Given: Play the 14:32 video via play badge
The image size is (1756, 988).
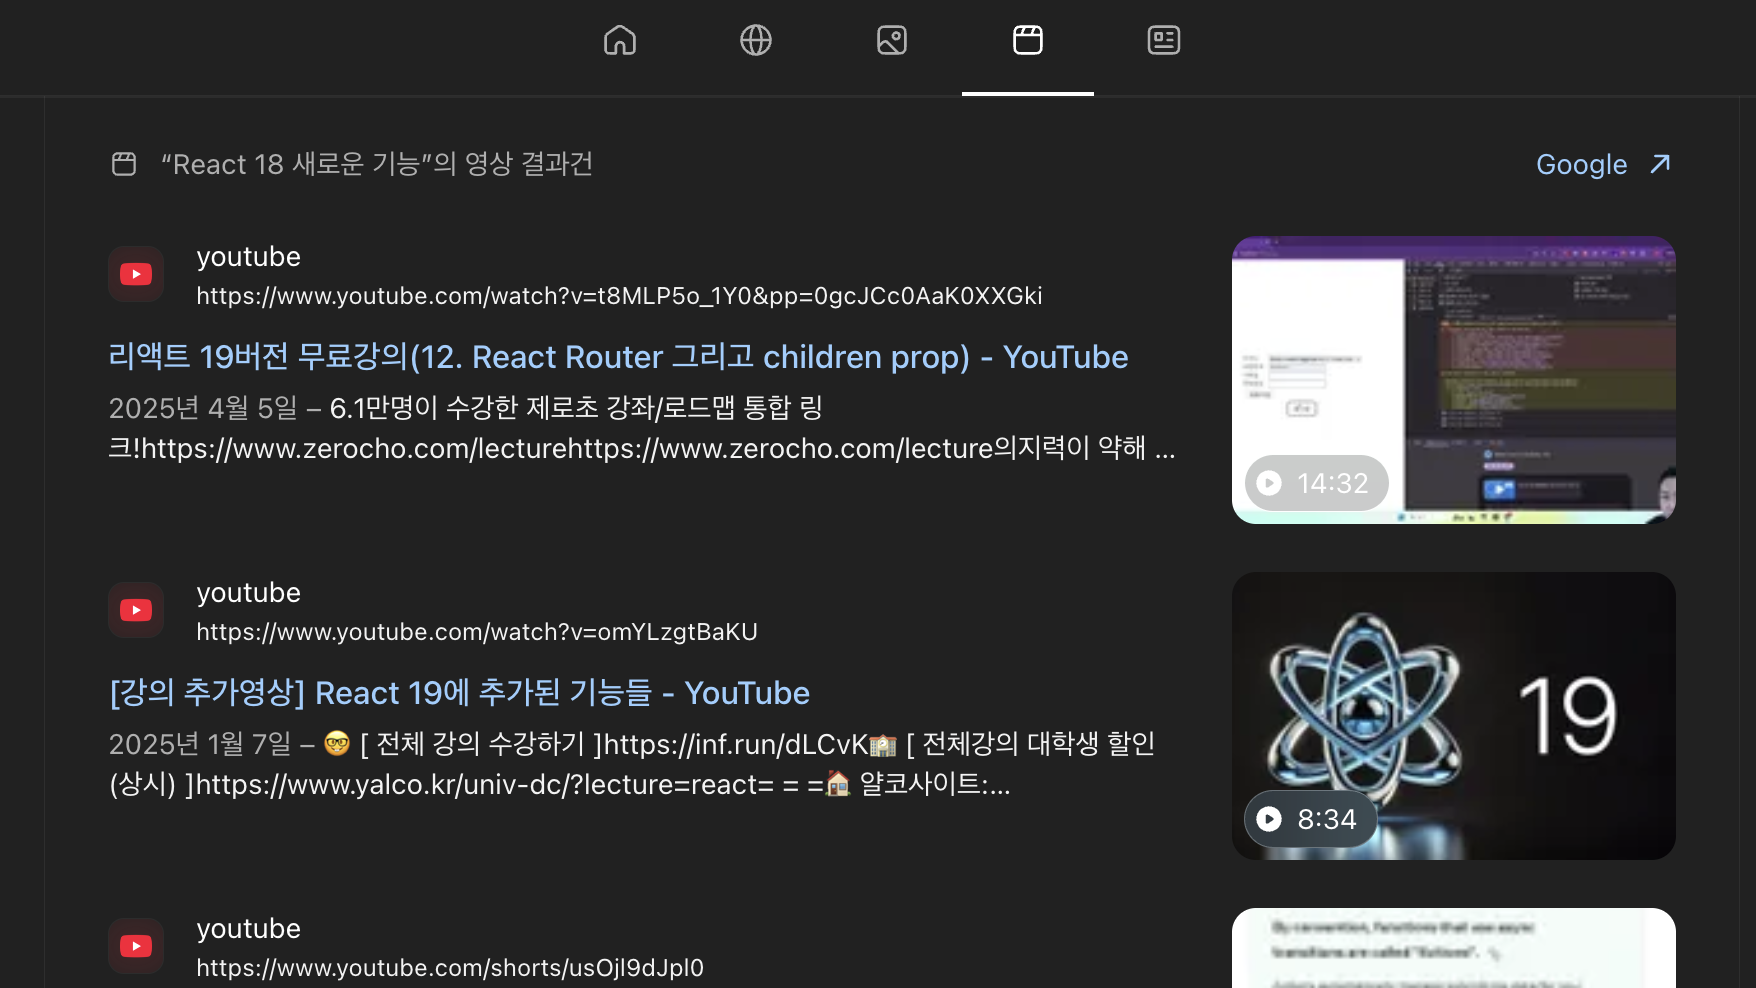Looking at the screenshot, I should pos(1316,483).
